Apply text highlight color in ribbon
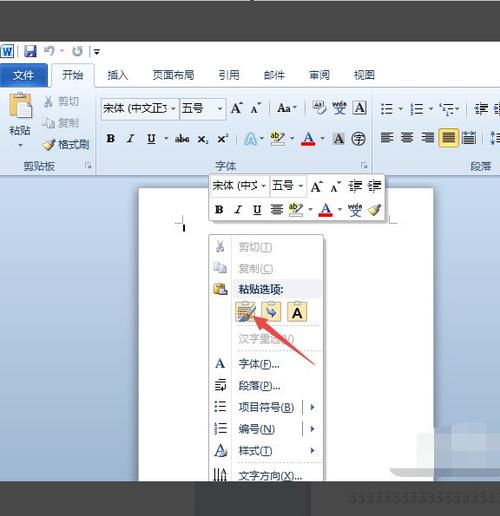 point(277,138)
